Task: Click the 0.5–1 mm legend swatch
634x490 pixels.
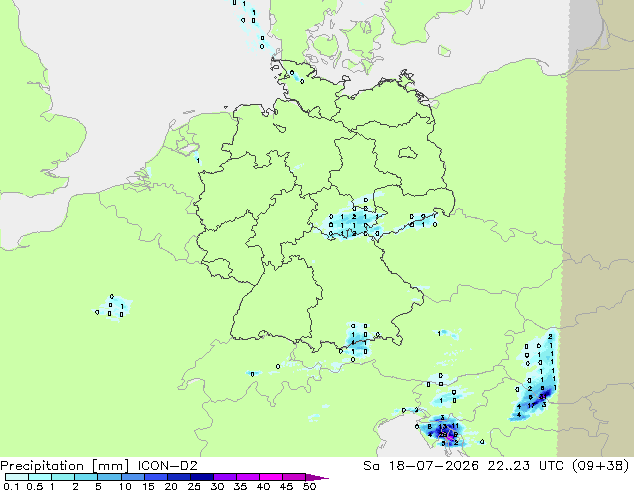Action: click(40, 477)
